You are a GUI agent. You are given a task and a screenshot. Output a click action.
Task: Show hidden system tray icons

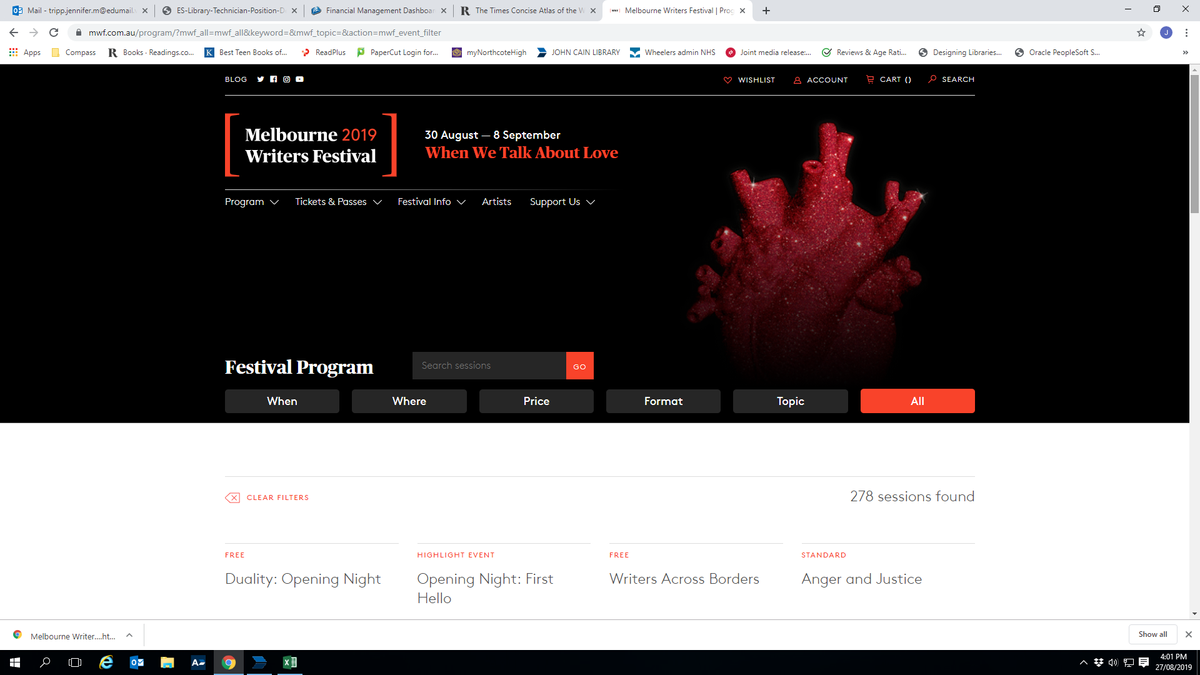pyautogui.click(x=1084, y=663)
